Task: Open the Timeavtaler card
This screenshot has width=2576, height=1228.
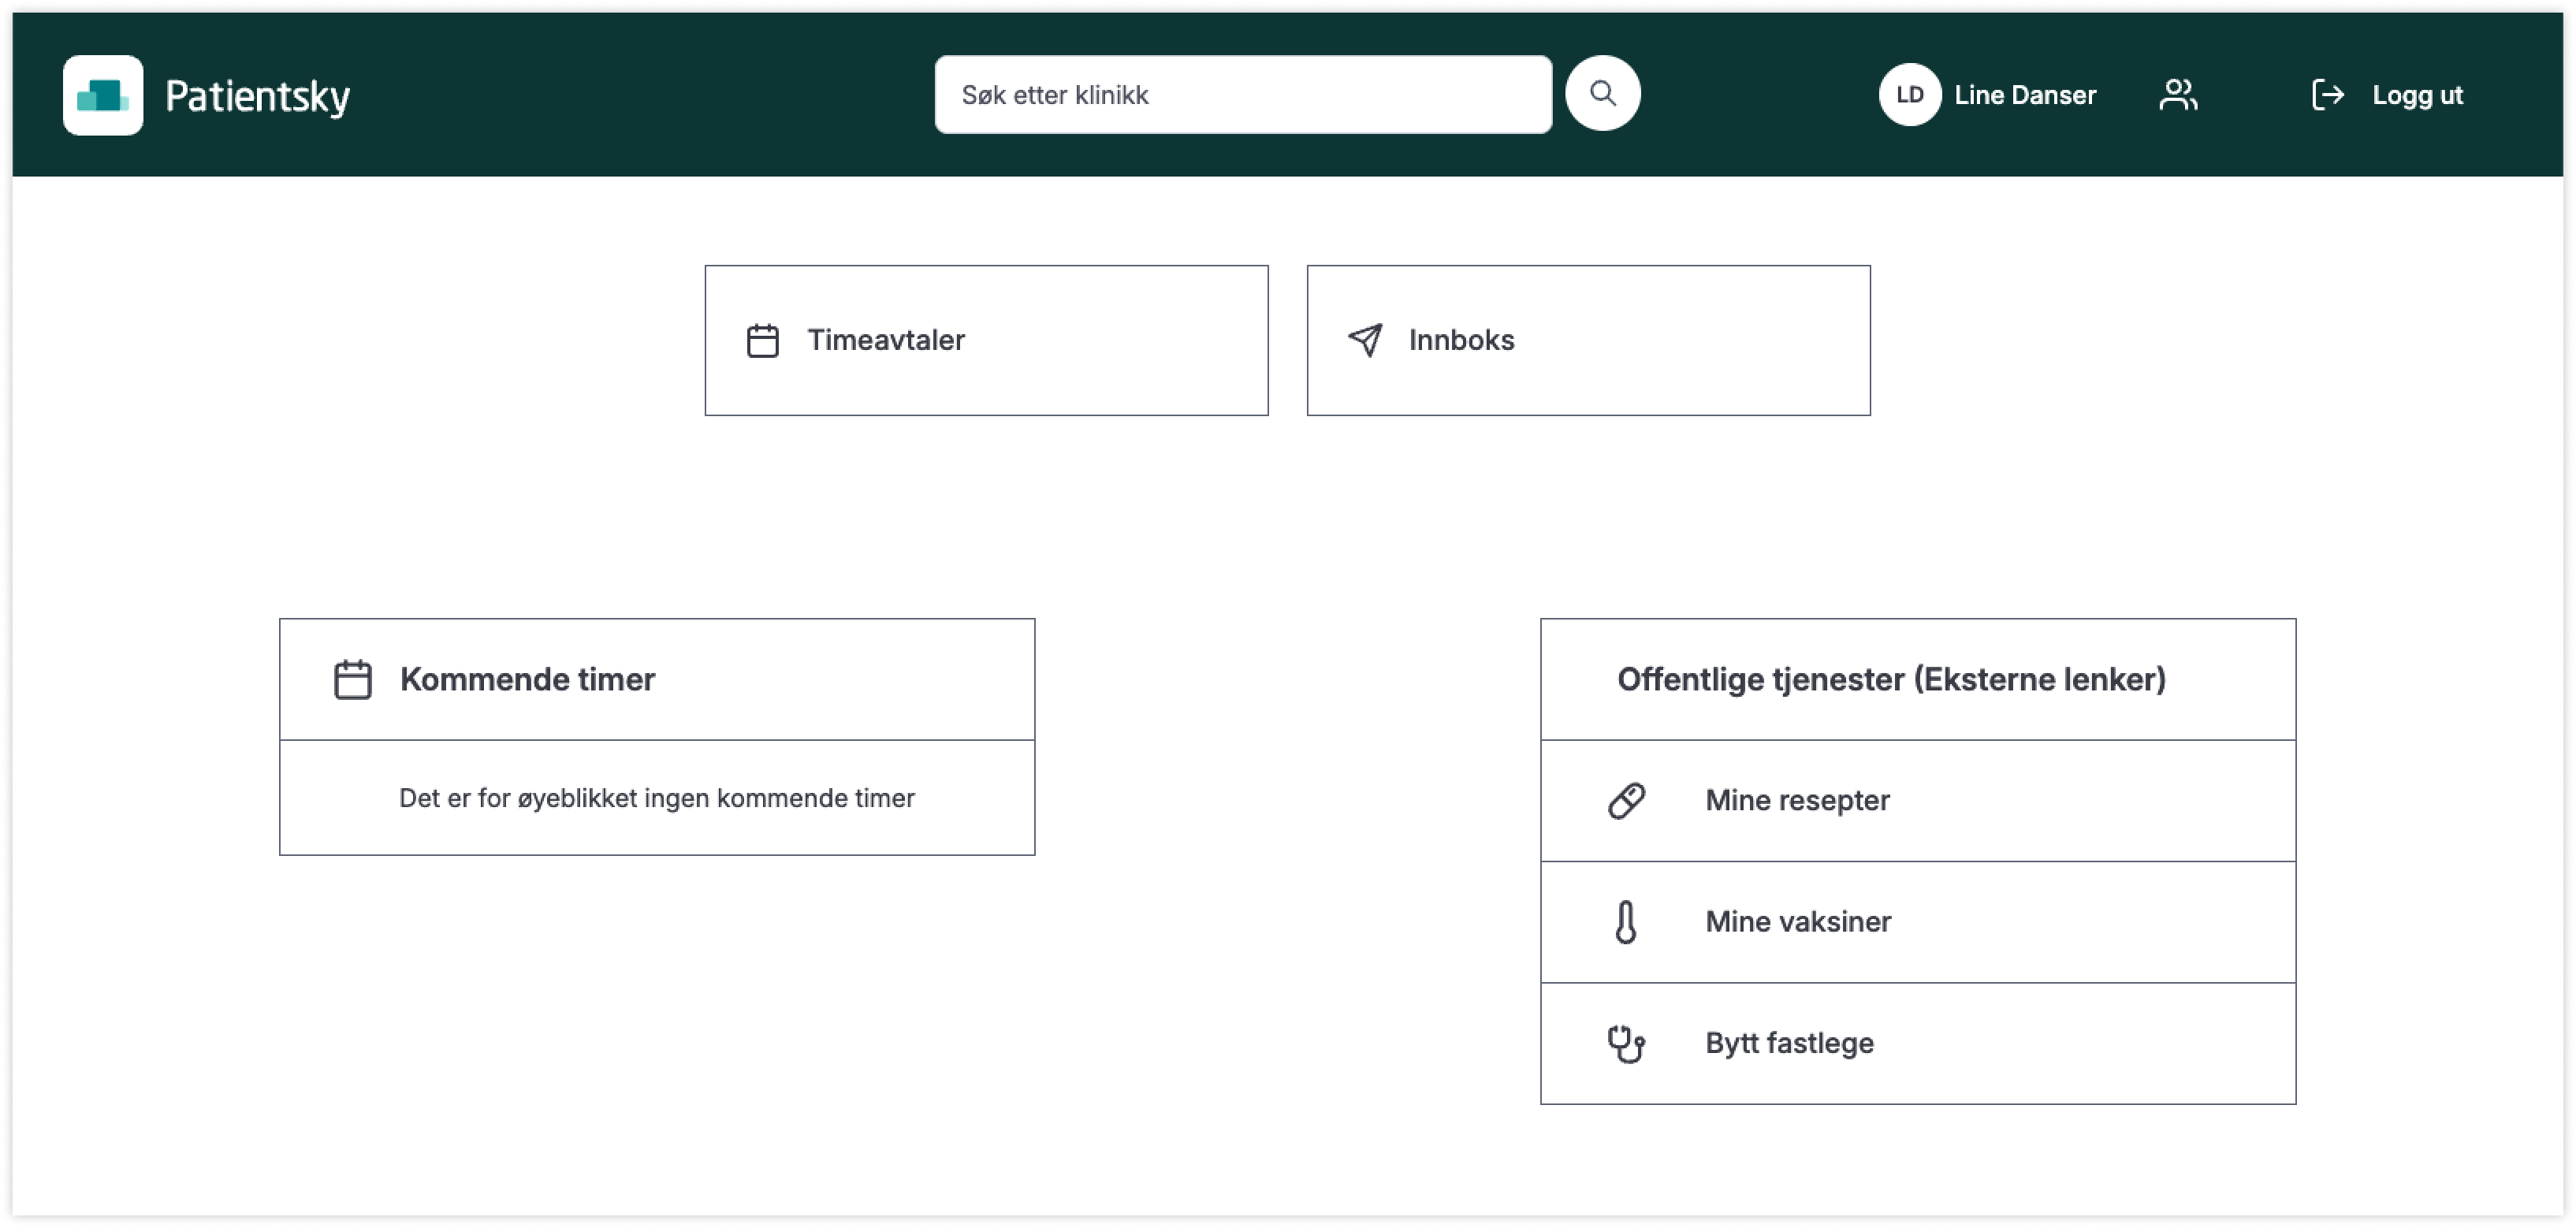Action: [986, 340]
